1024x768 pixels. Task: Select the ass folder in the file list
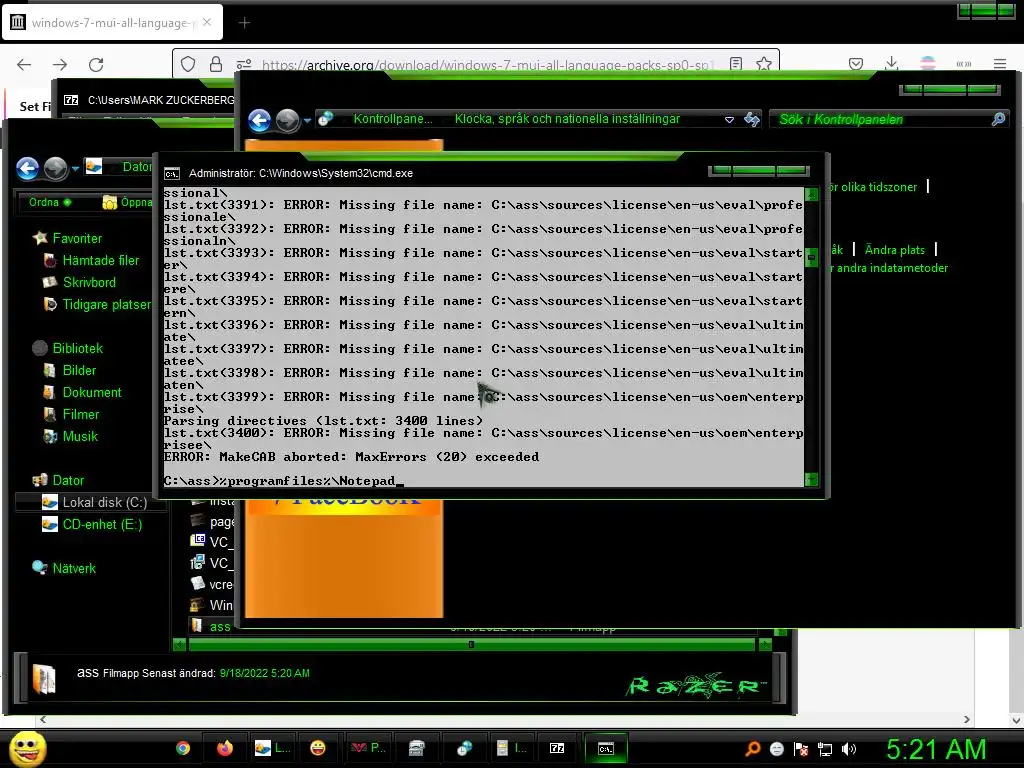tap(219, 626)
